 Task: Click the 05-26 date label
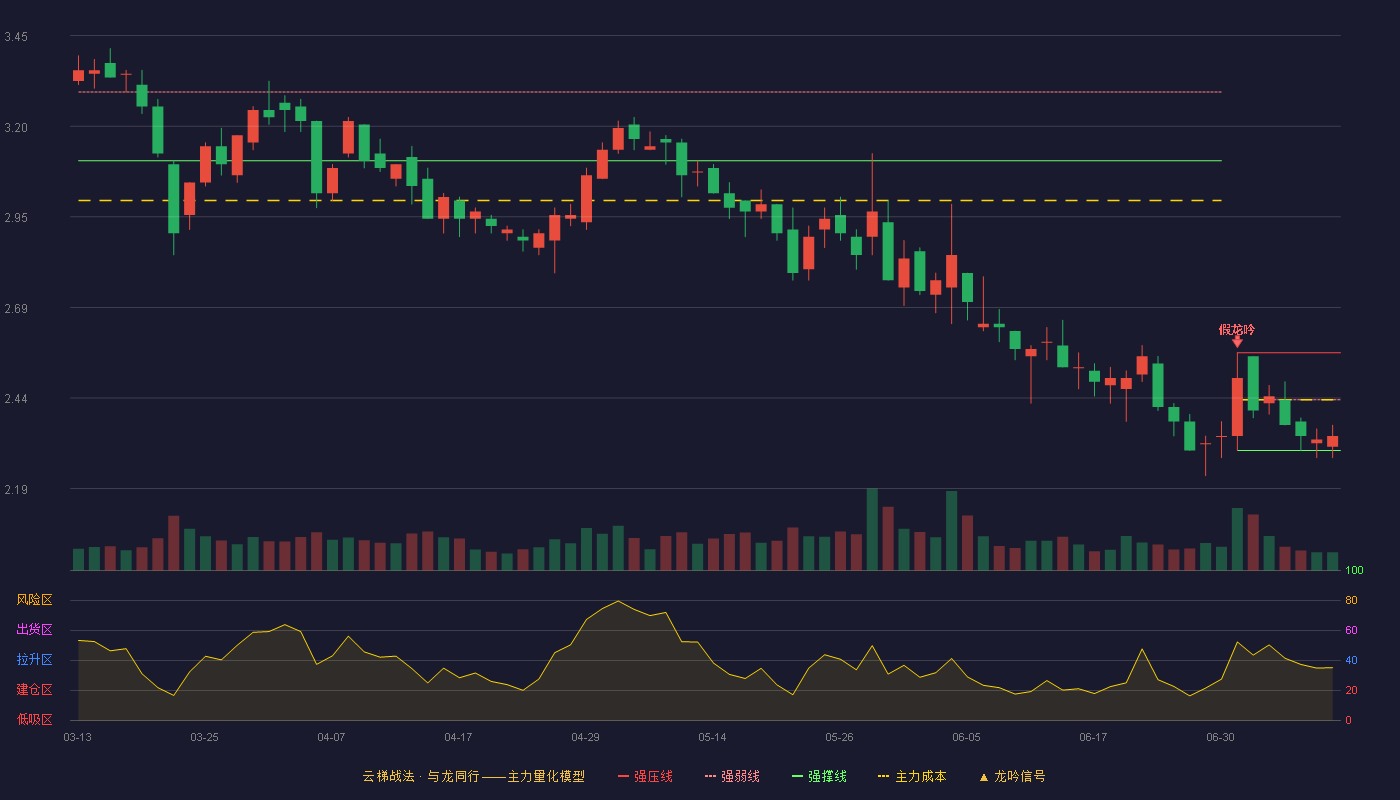(x=839, y=737)
